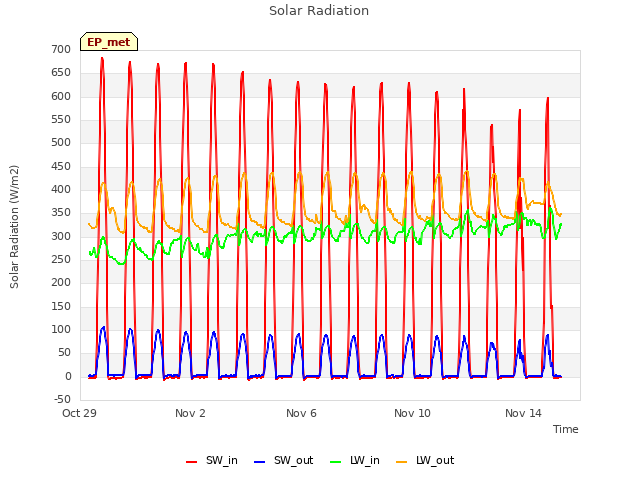Viewport: 640px width, 480px height.
Task: Click the 700 y-axis tick label
Action: coord(61,49)
